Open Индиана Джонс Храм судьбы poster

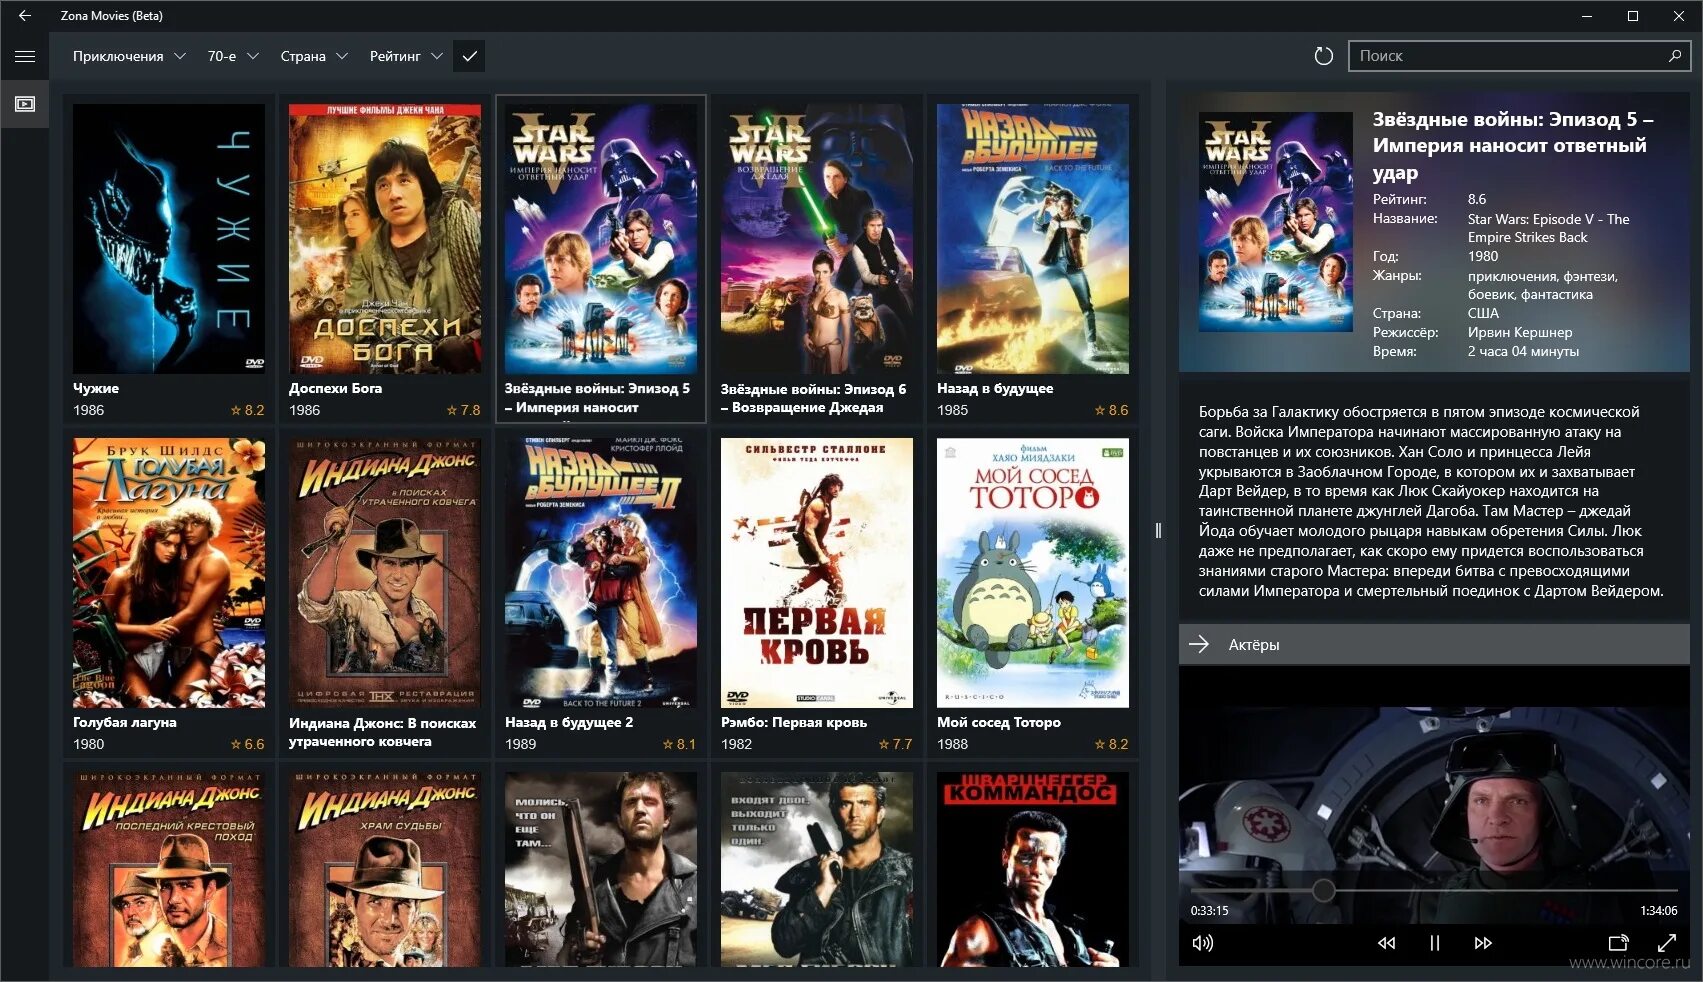(x=385, y=869)
